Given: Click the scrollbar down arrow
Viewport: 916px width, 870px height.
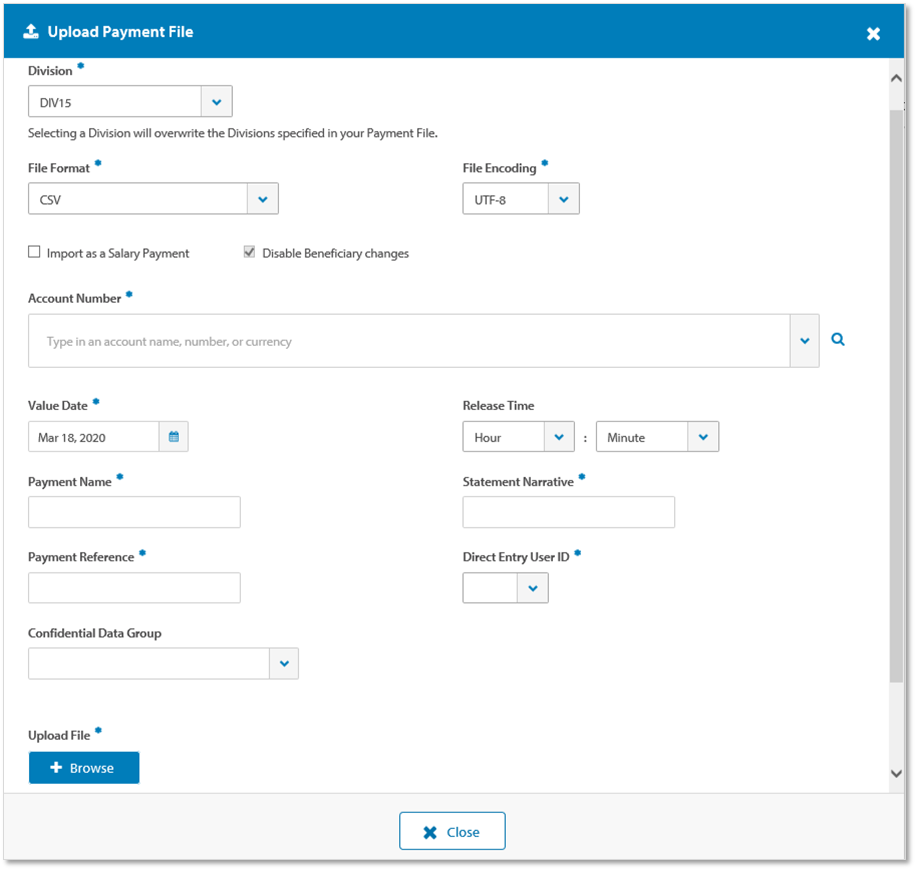Looking at the screenshot, I should (896, 773).
